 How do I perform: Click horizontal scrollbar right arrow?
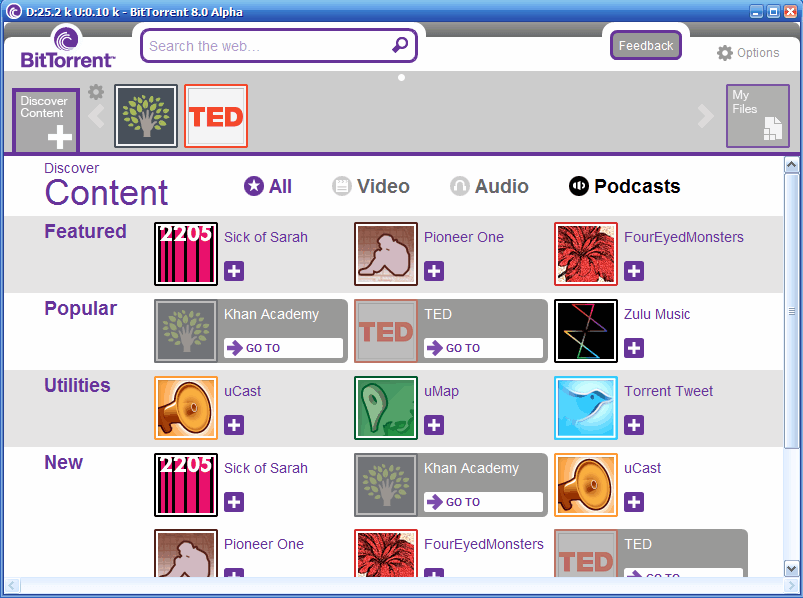click(791, 585)
